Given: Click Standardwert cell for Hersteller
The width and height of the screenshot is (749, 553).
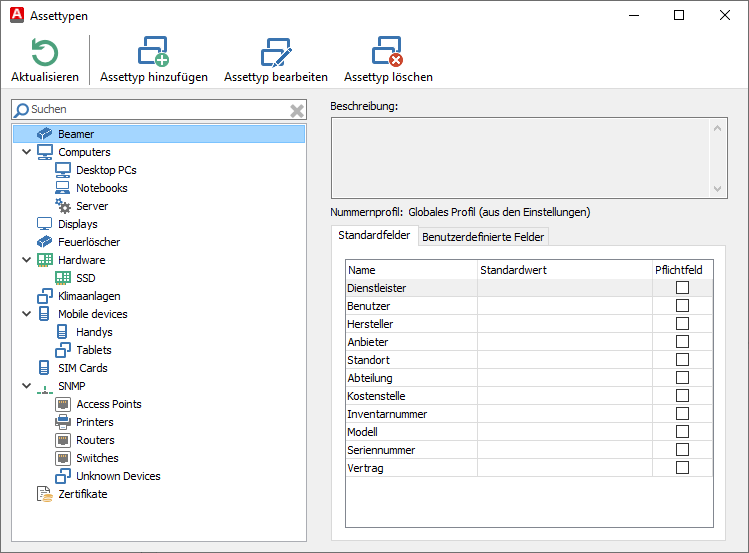Looking at the screenshot, I should point(565,324).
